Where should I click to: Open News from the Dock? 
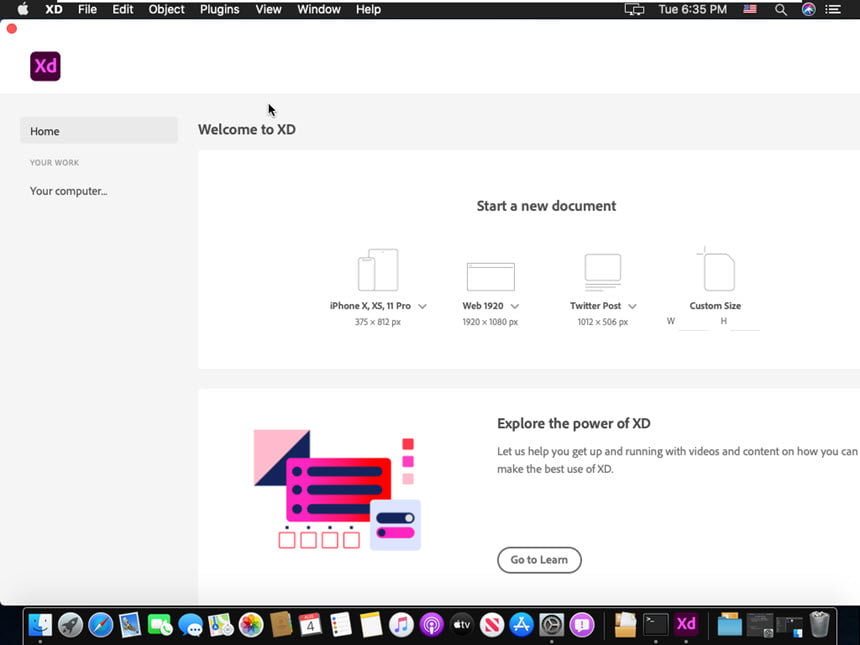click(x=492, y=625)
